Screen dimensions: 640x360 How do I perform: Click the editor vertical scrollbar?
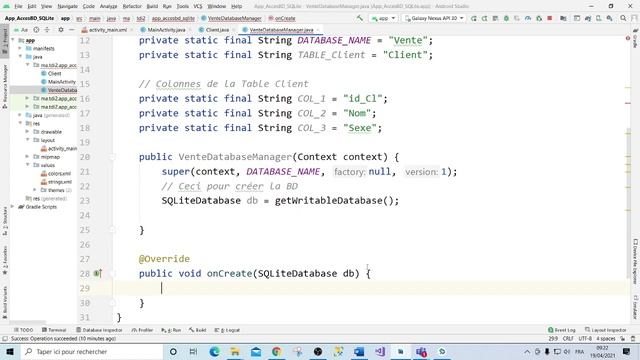click(x=628, y=204)
